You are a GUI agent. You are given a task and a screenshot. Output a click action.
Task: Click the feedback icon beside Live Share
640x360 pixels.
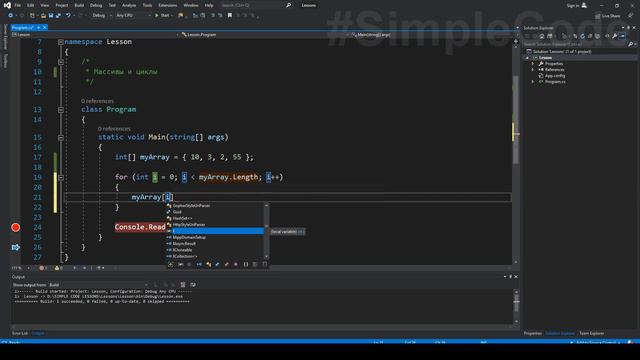pyautogui.click(x=631, y=15)
